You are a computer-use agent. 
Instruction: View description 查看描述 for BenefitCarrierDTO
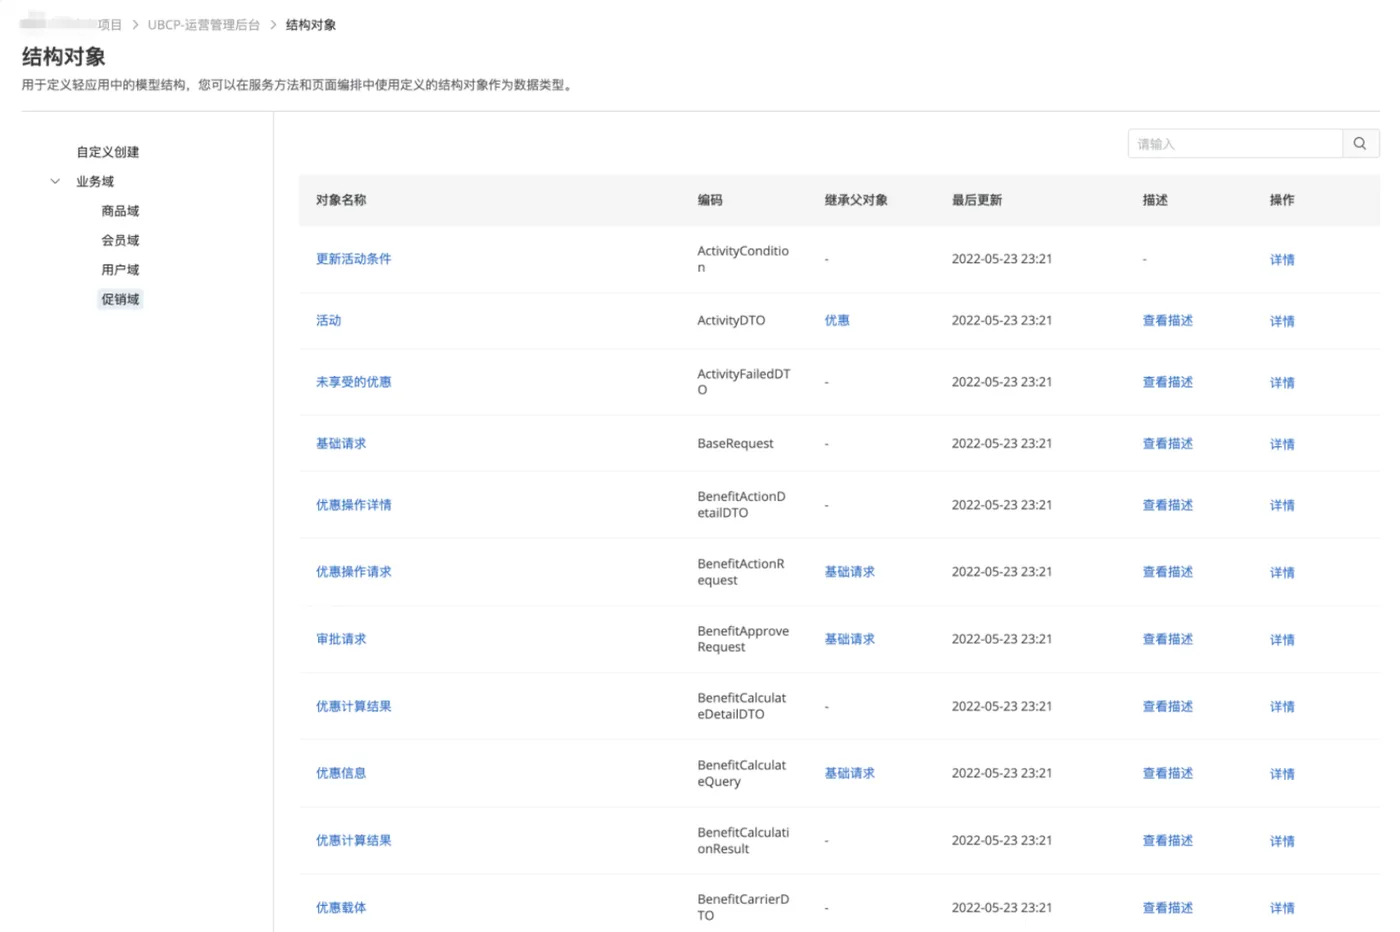[x=1167, y=908]
